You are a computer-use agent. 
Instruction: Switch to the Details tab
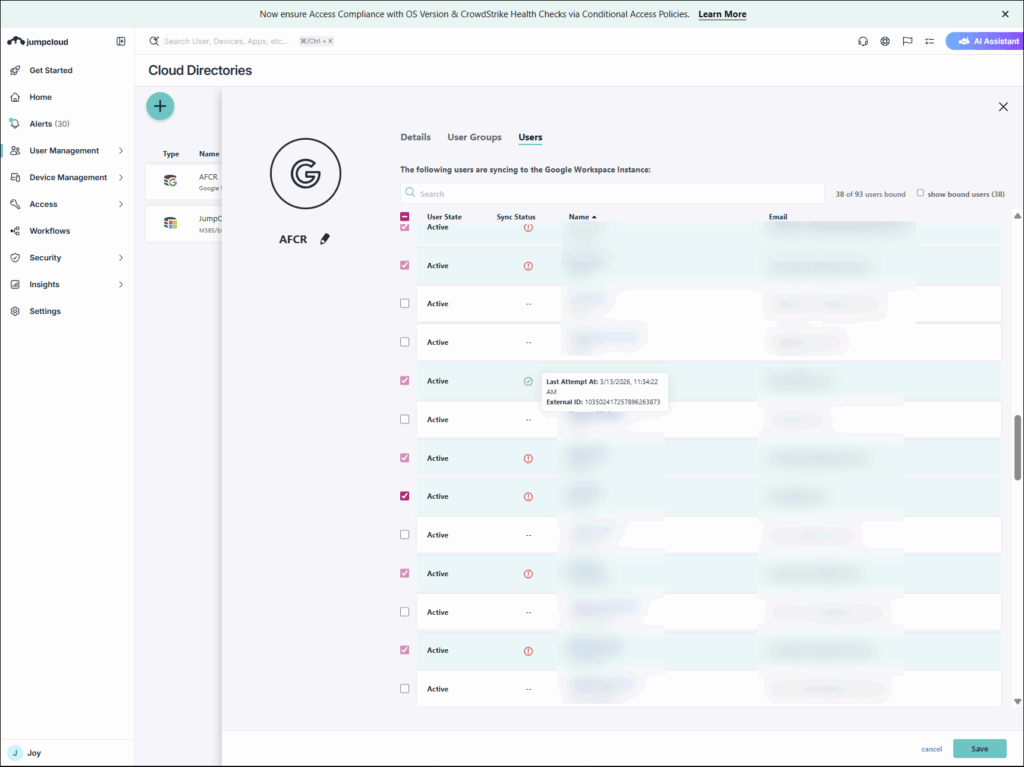pyautogui.click(x=415, y=137)
